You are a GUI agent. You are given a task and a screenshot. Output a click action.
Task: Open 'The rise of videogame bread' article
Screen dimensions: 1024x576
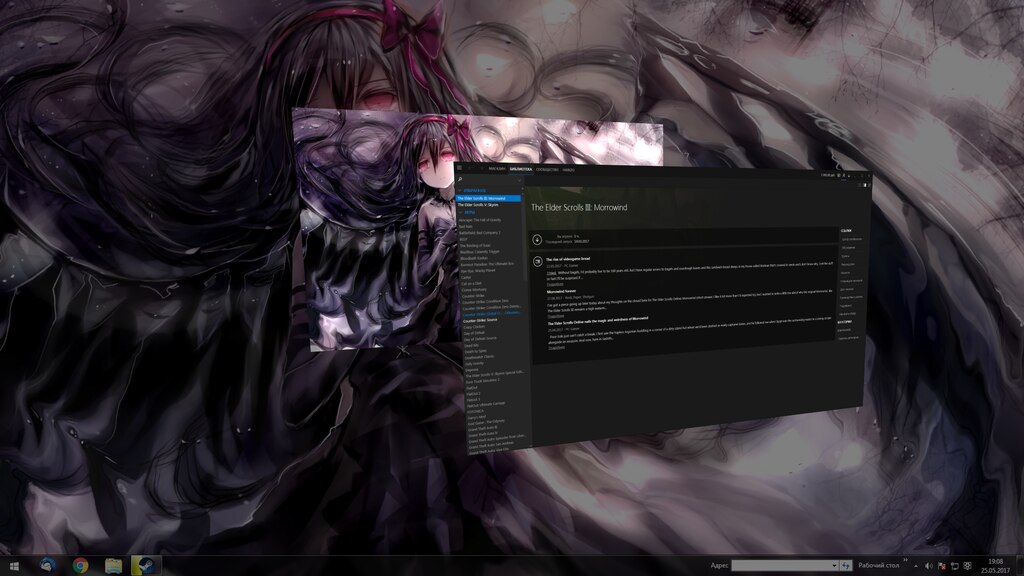pyautogui.click(x=568, y=260)
